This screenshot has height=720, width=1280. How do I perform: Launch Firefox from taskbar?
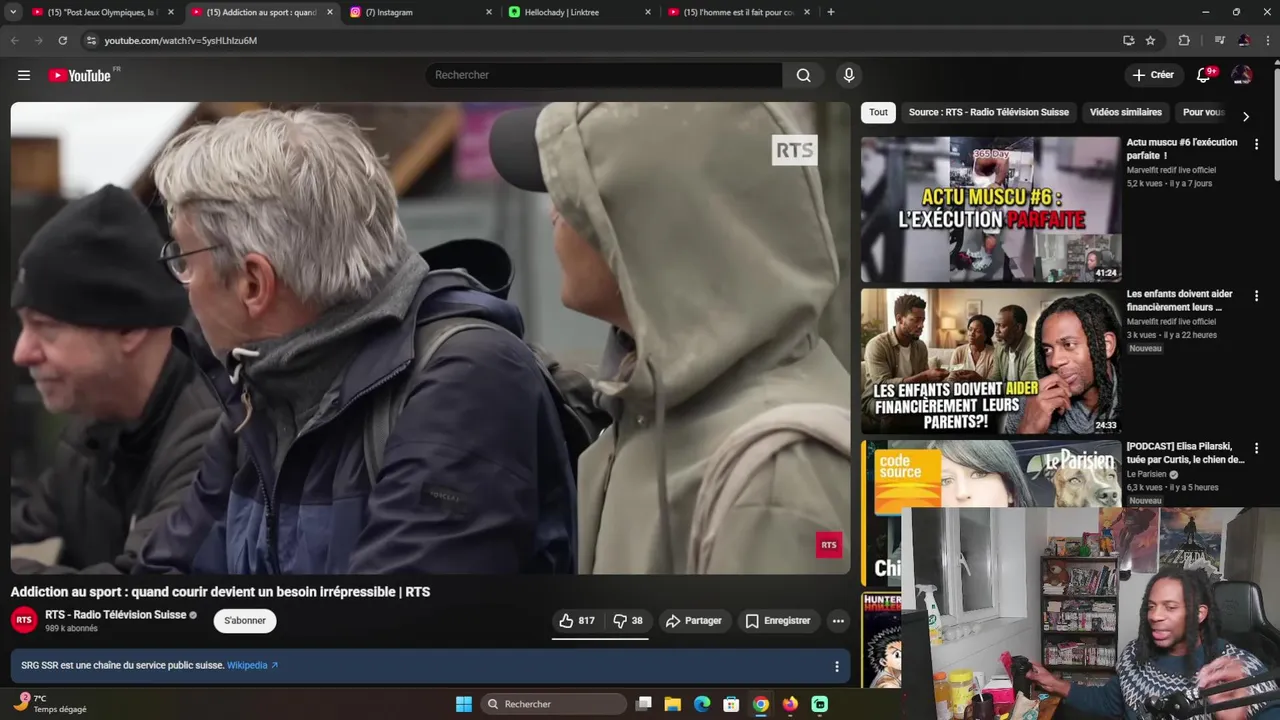click(x=790, y=704)
